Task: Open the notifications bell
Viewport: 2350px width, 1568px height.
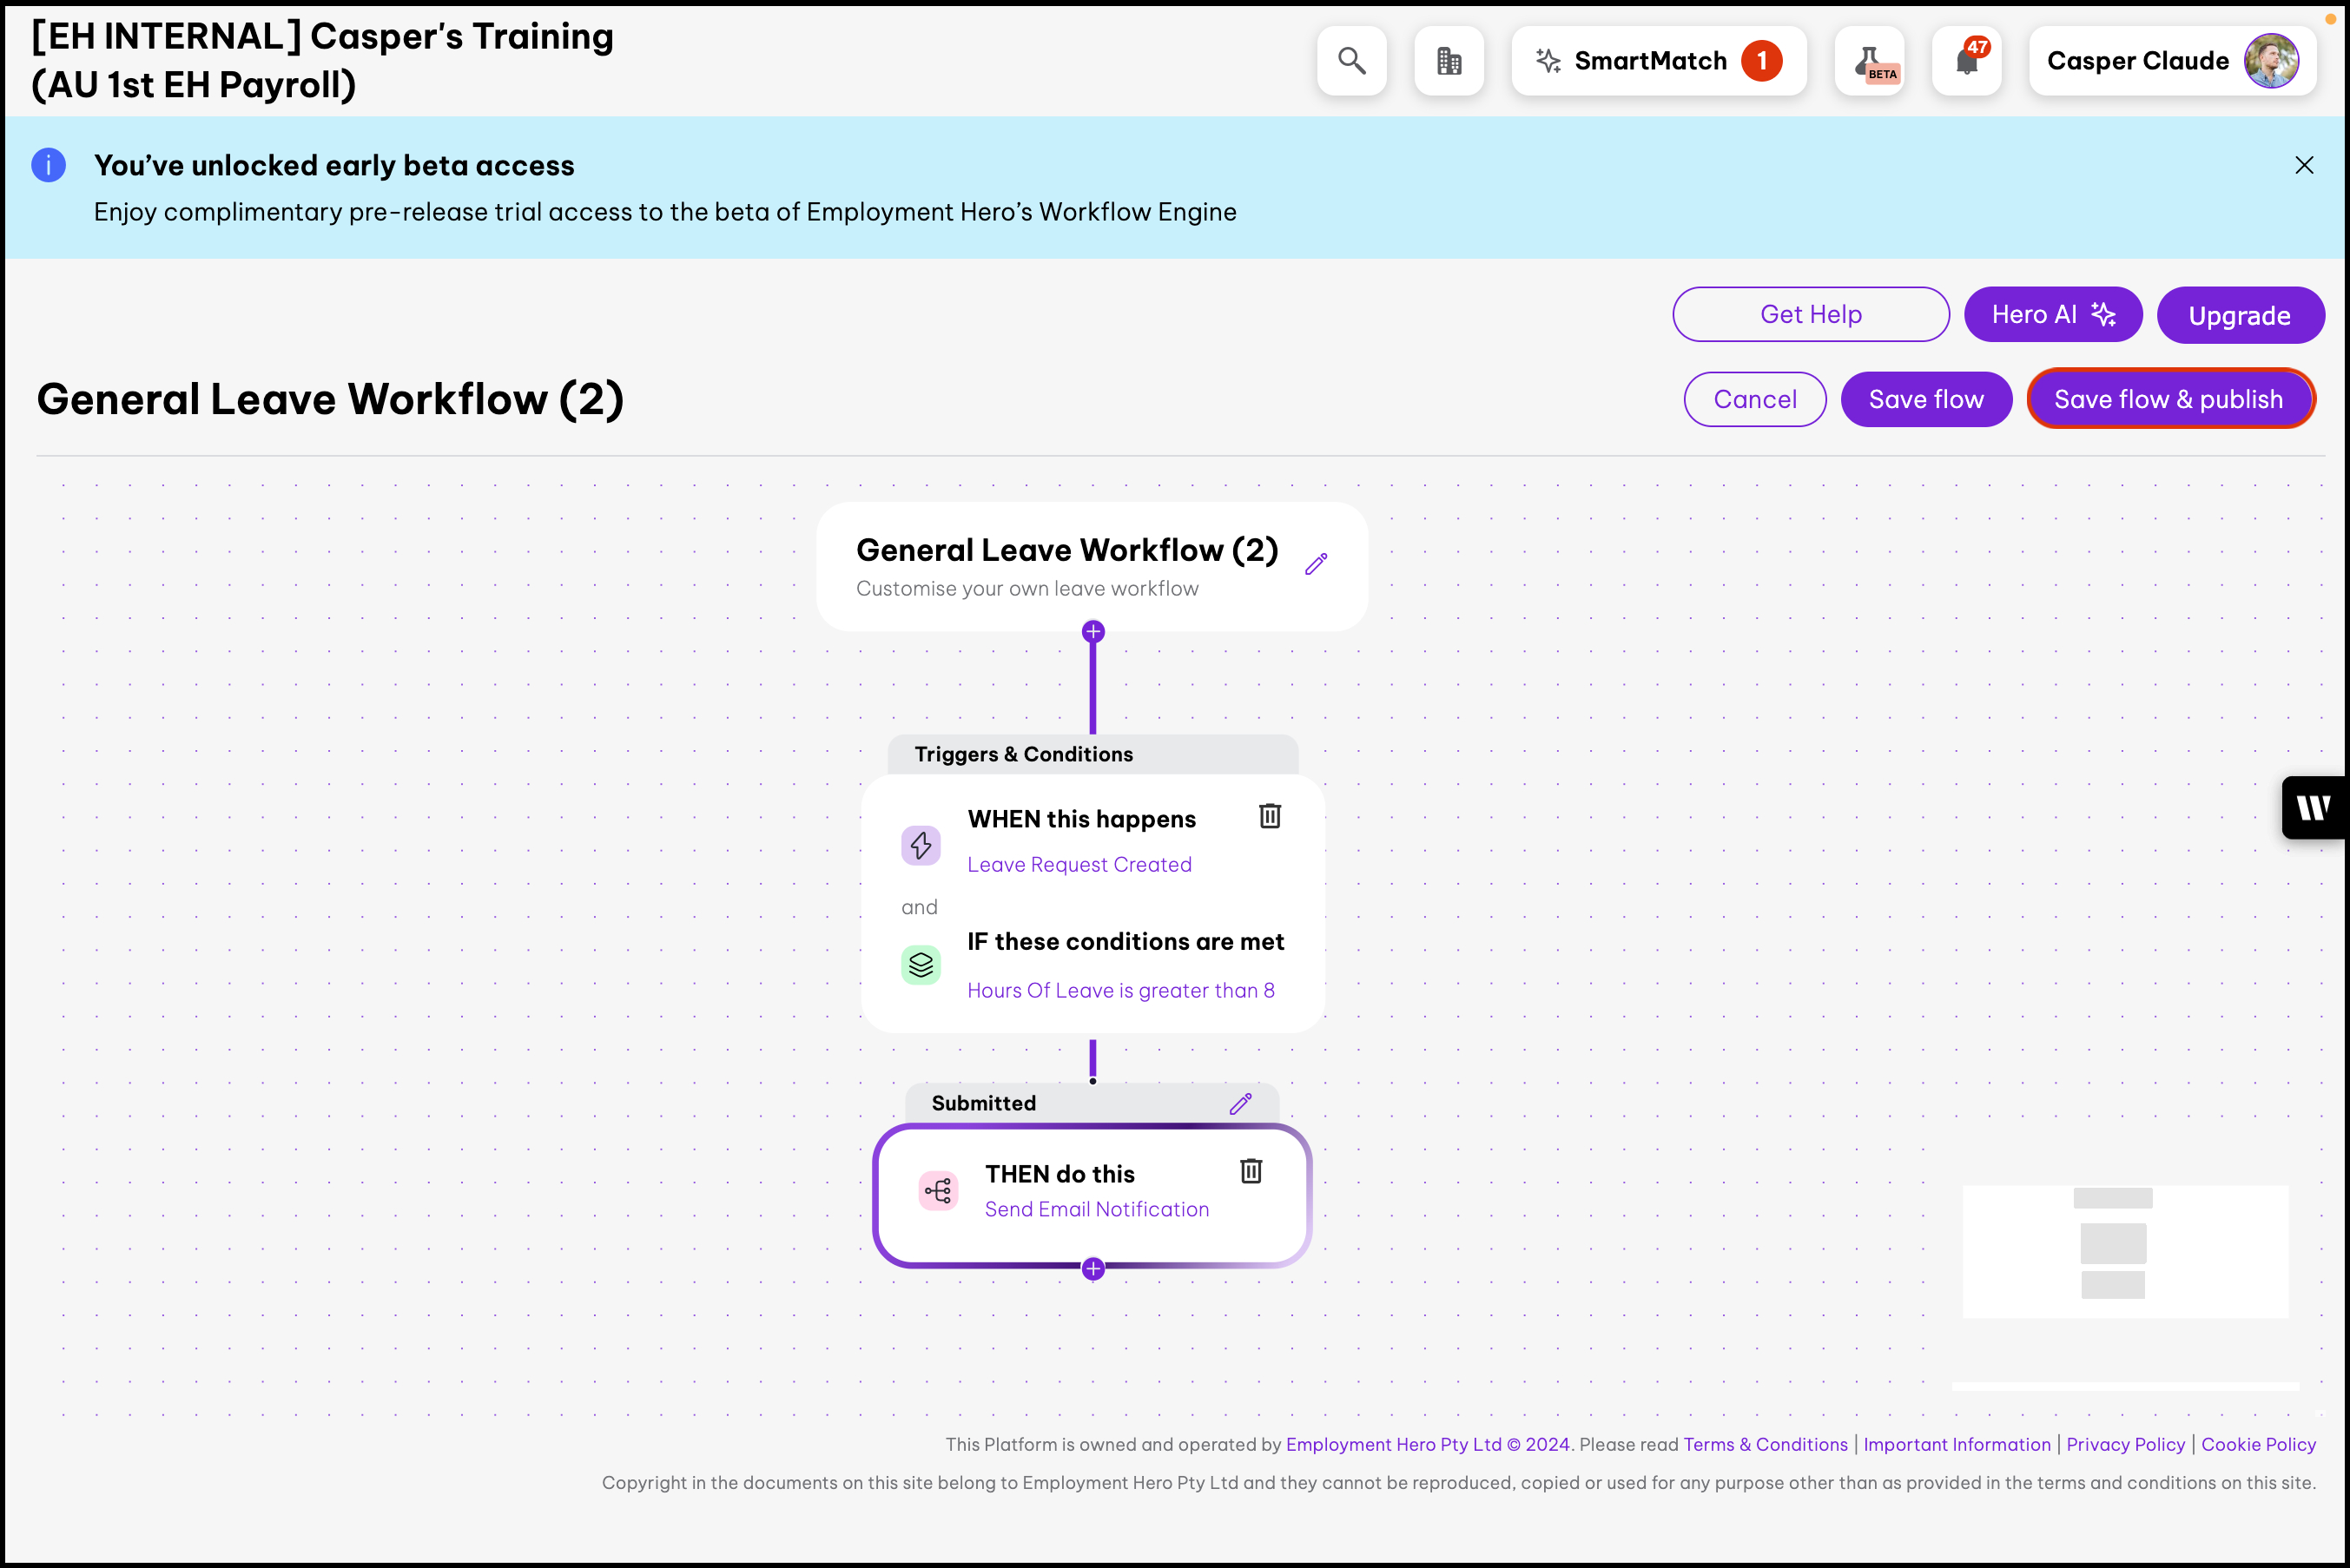Action: click(x=1966, y=61)
